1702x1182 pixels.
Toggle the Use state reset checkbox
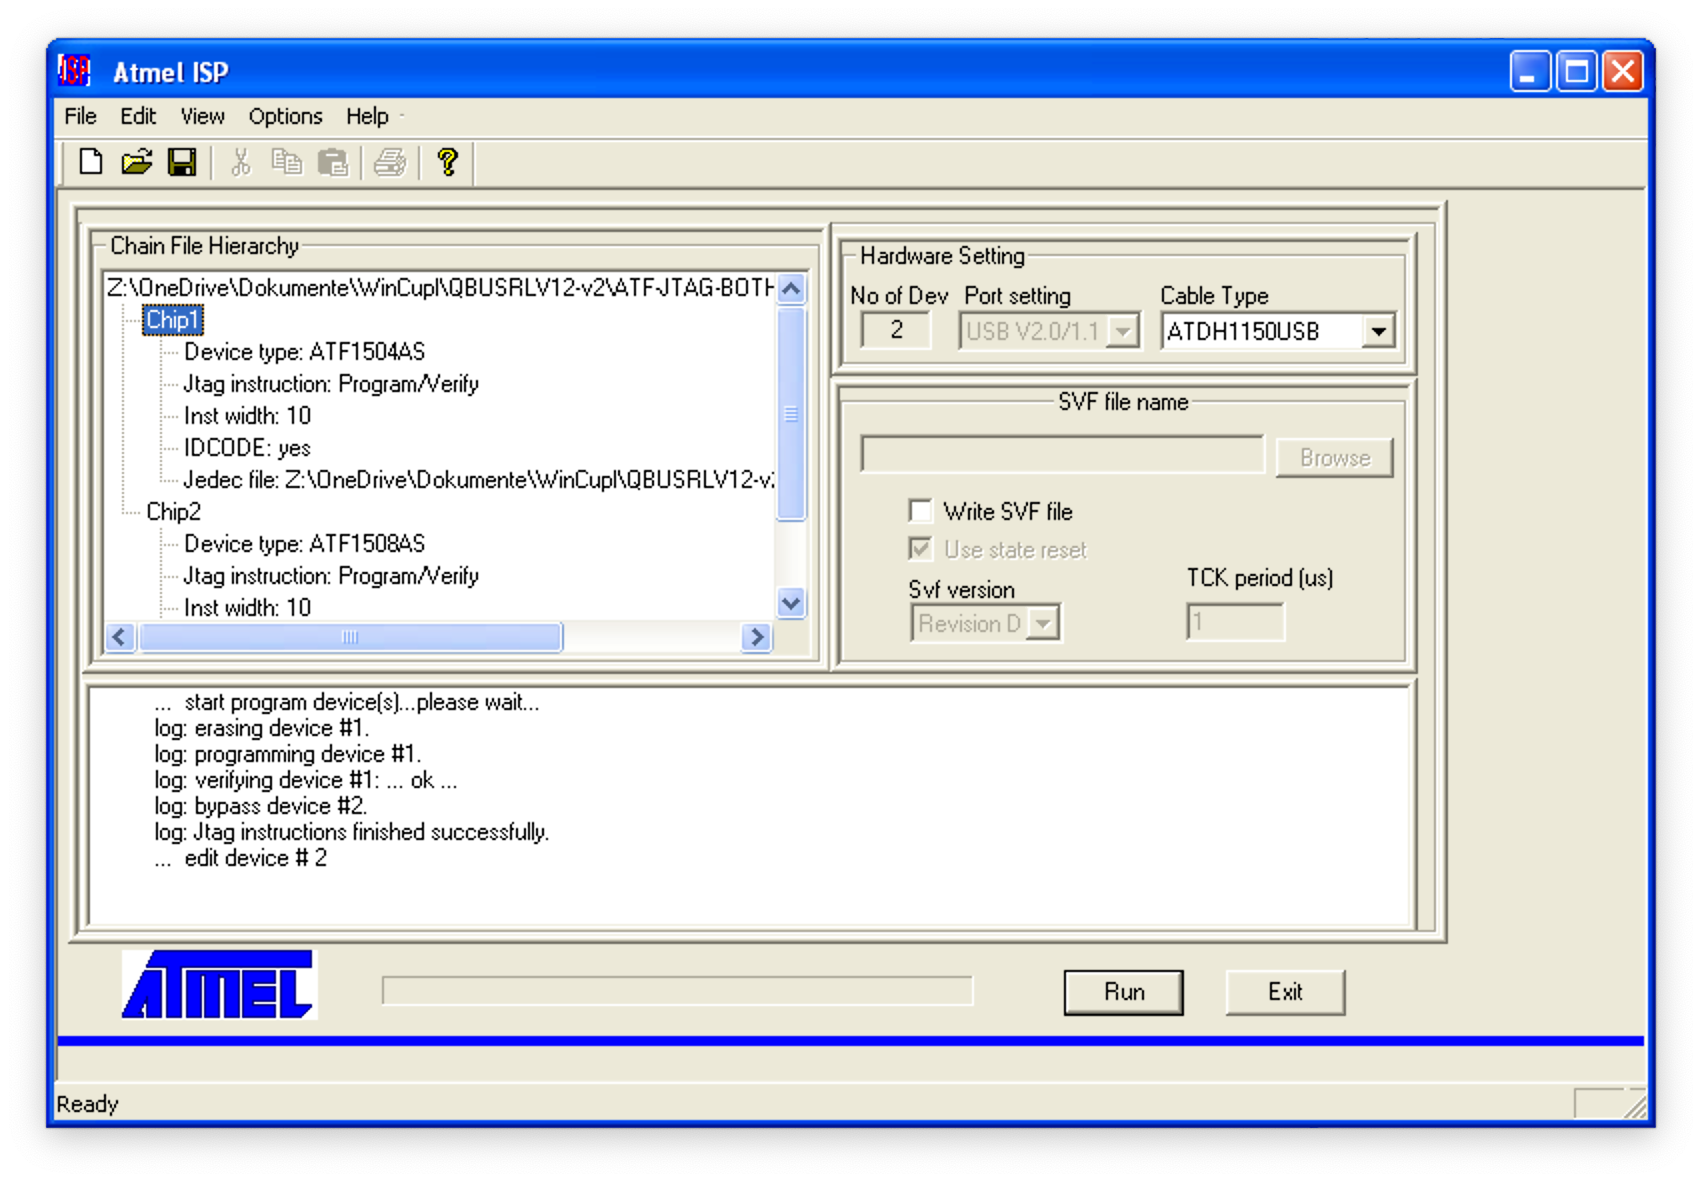[920, 549]
